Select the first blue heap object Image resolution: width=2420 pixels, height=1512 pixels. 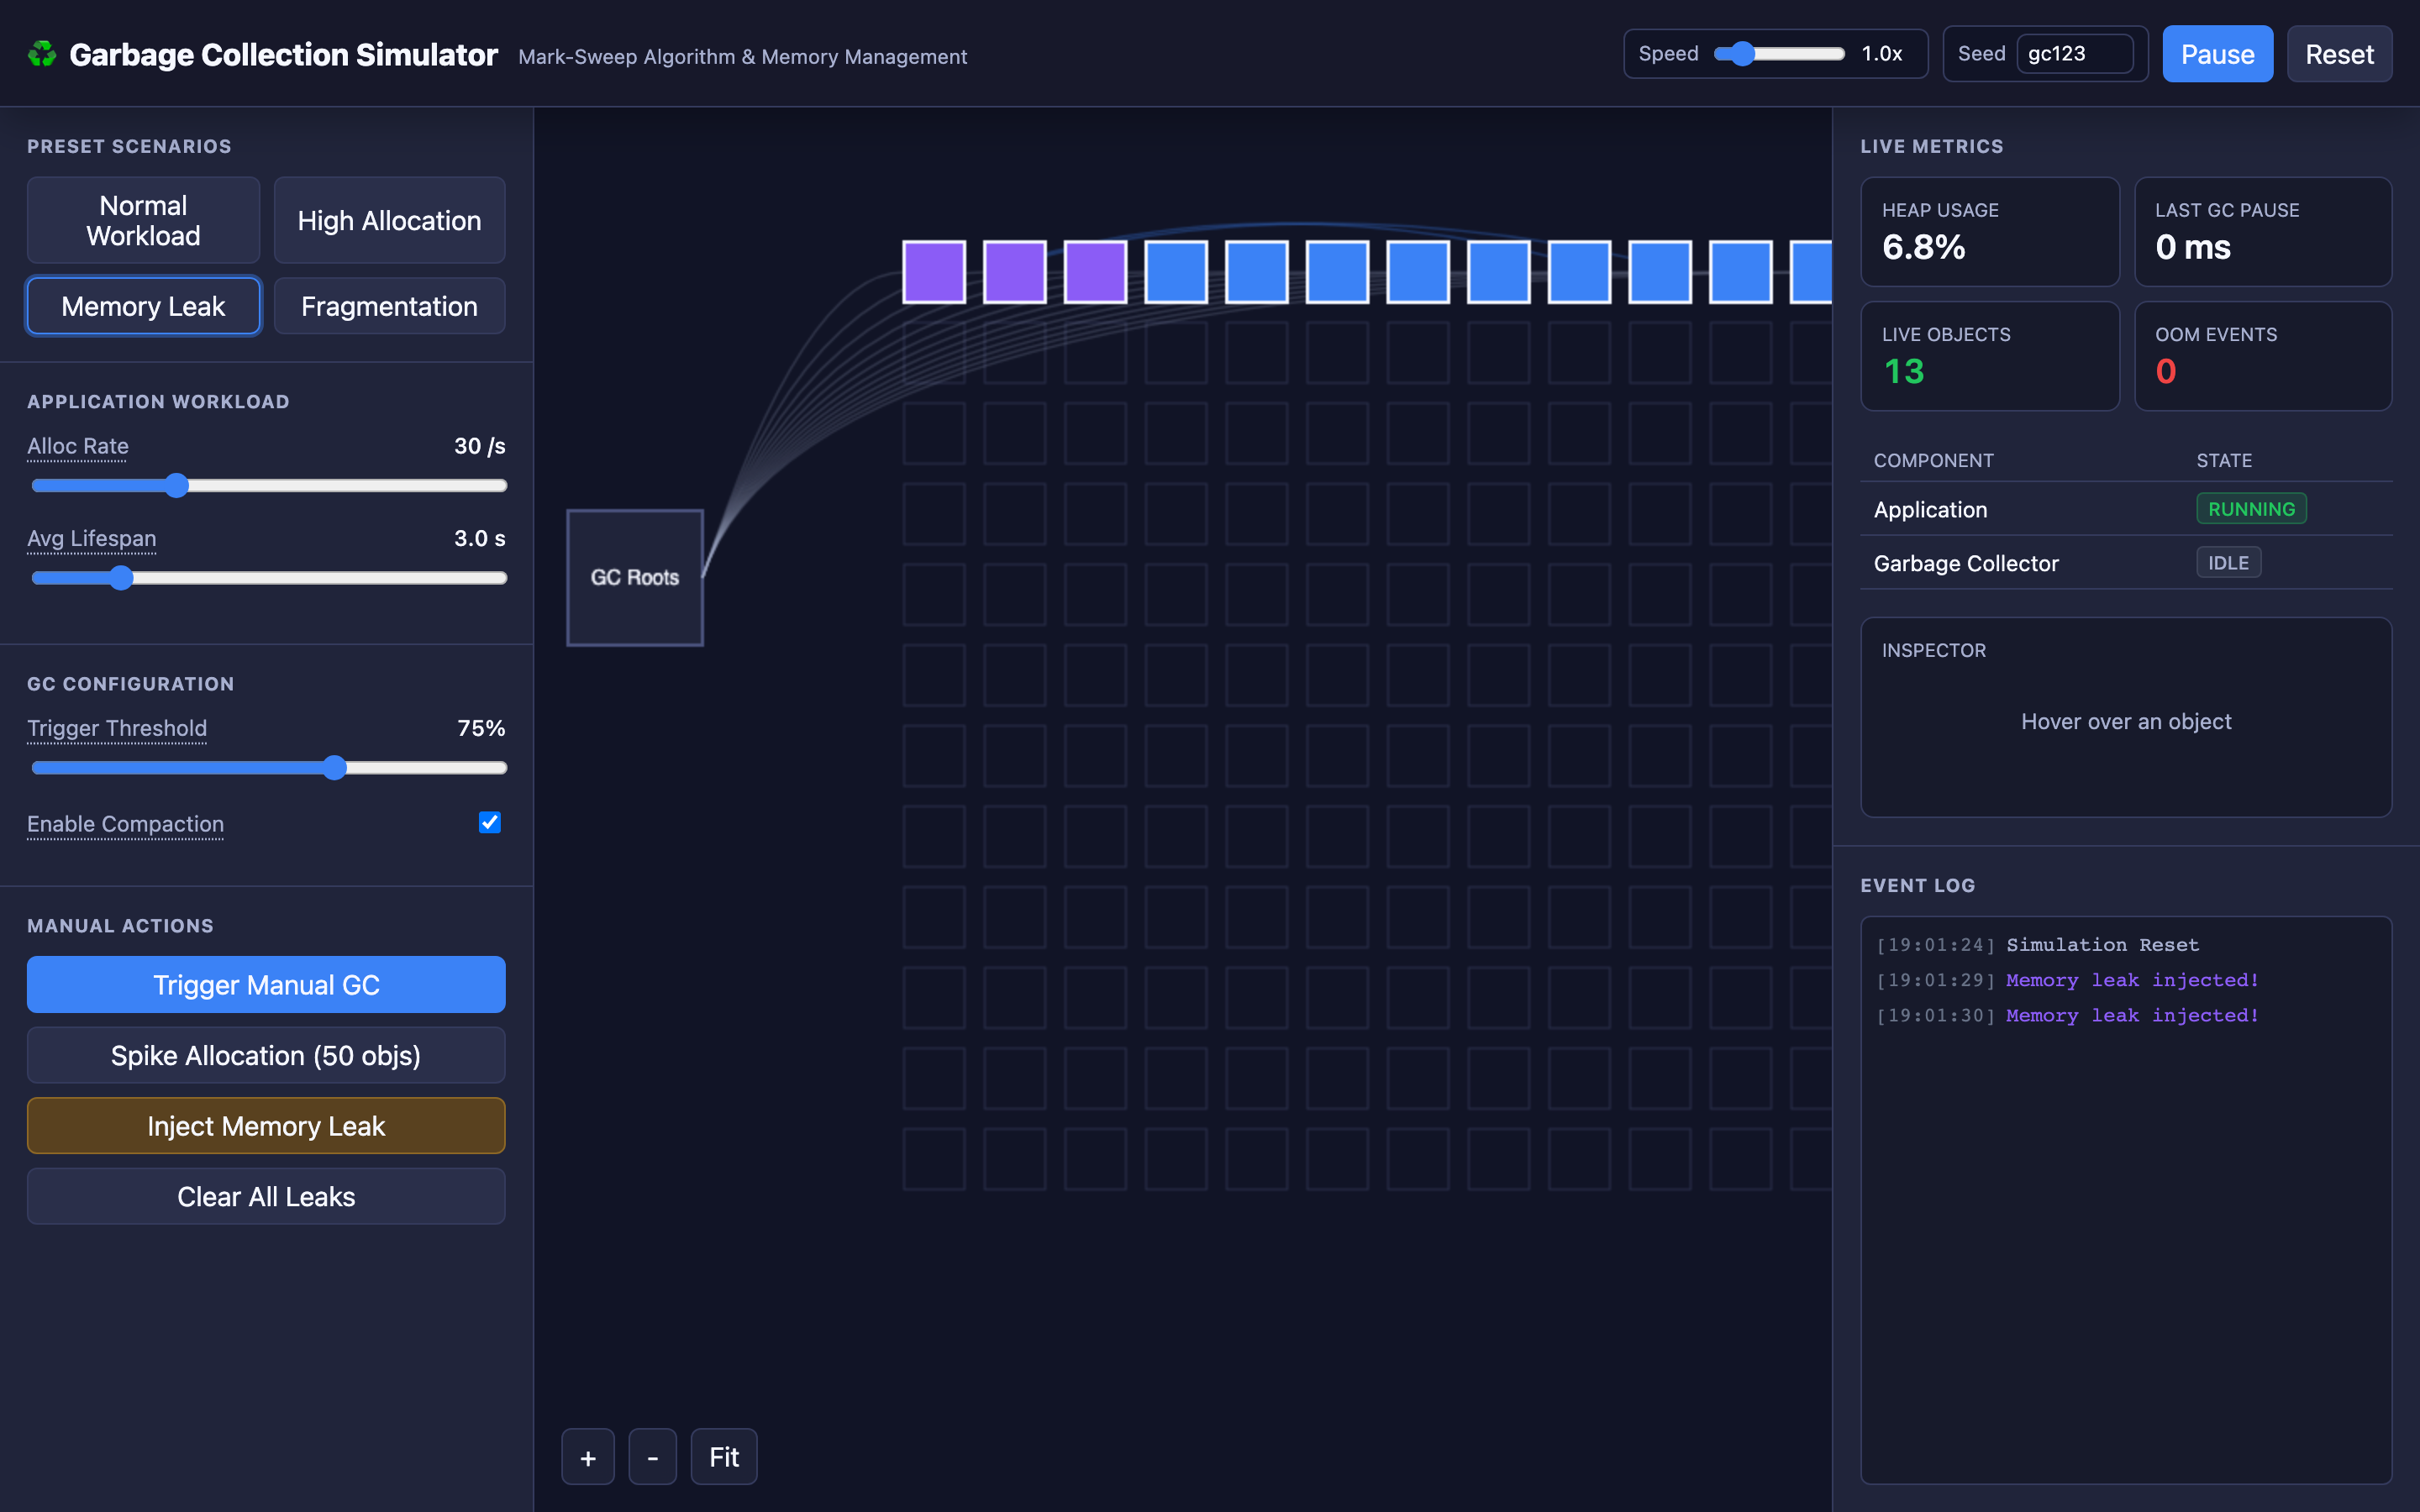1176,272
